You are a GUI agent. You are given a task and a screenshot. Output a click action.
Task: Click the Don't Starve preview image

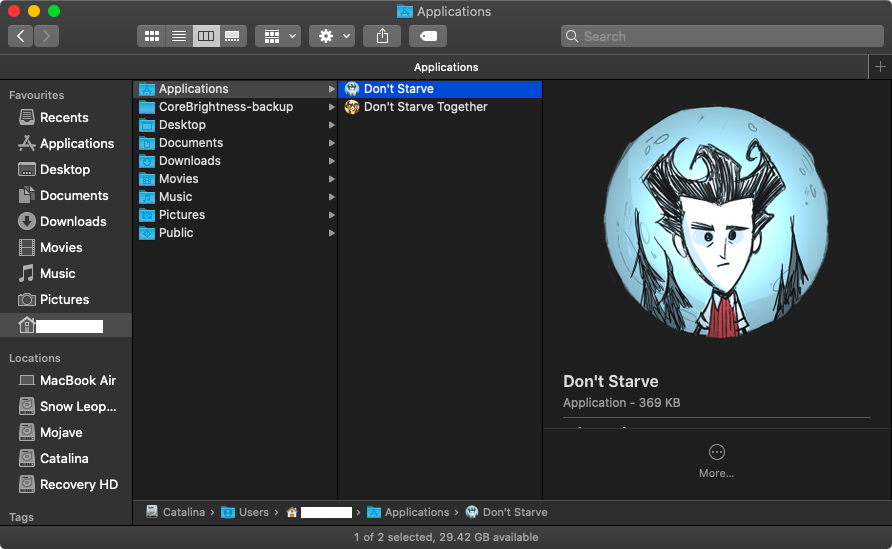click(716, 222)
